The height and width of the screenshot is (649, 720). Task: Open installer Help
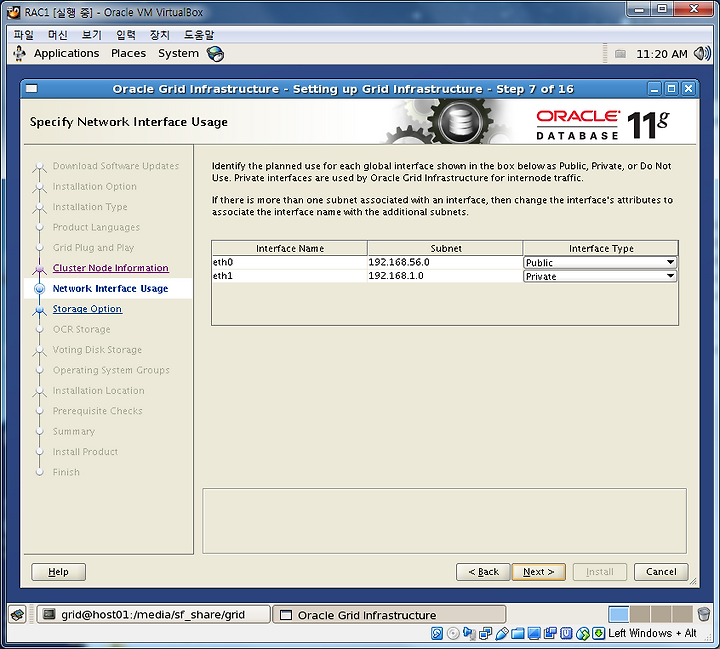coord(58,572)
